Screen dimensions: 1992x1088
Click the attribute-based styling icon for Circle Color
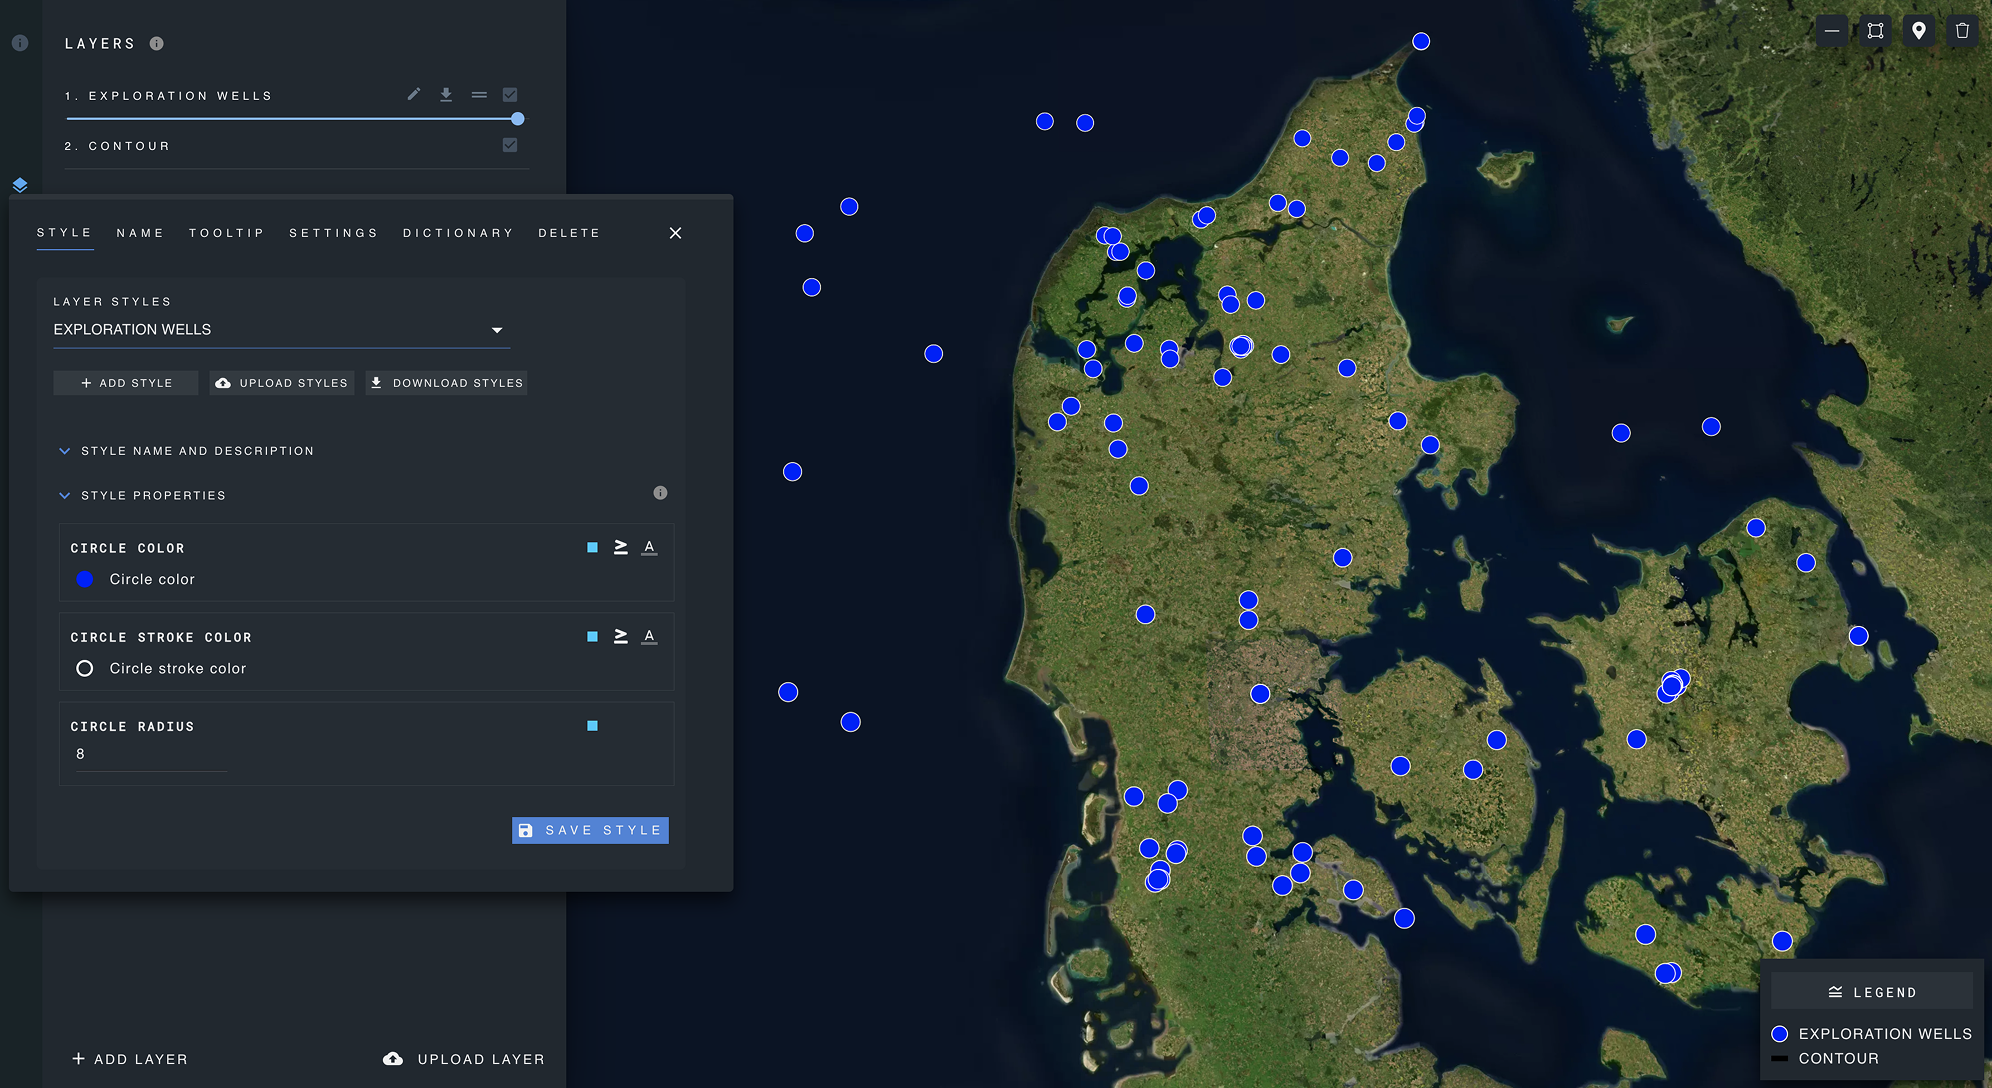[x=620, y=547]
